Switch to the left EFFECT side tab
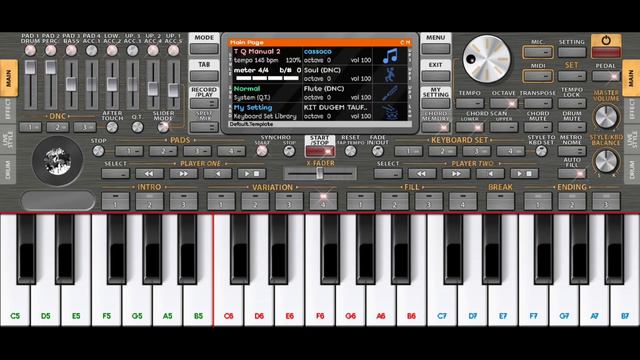 click(x=8, y=109)
